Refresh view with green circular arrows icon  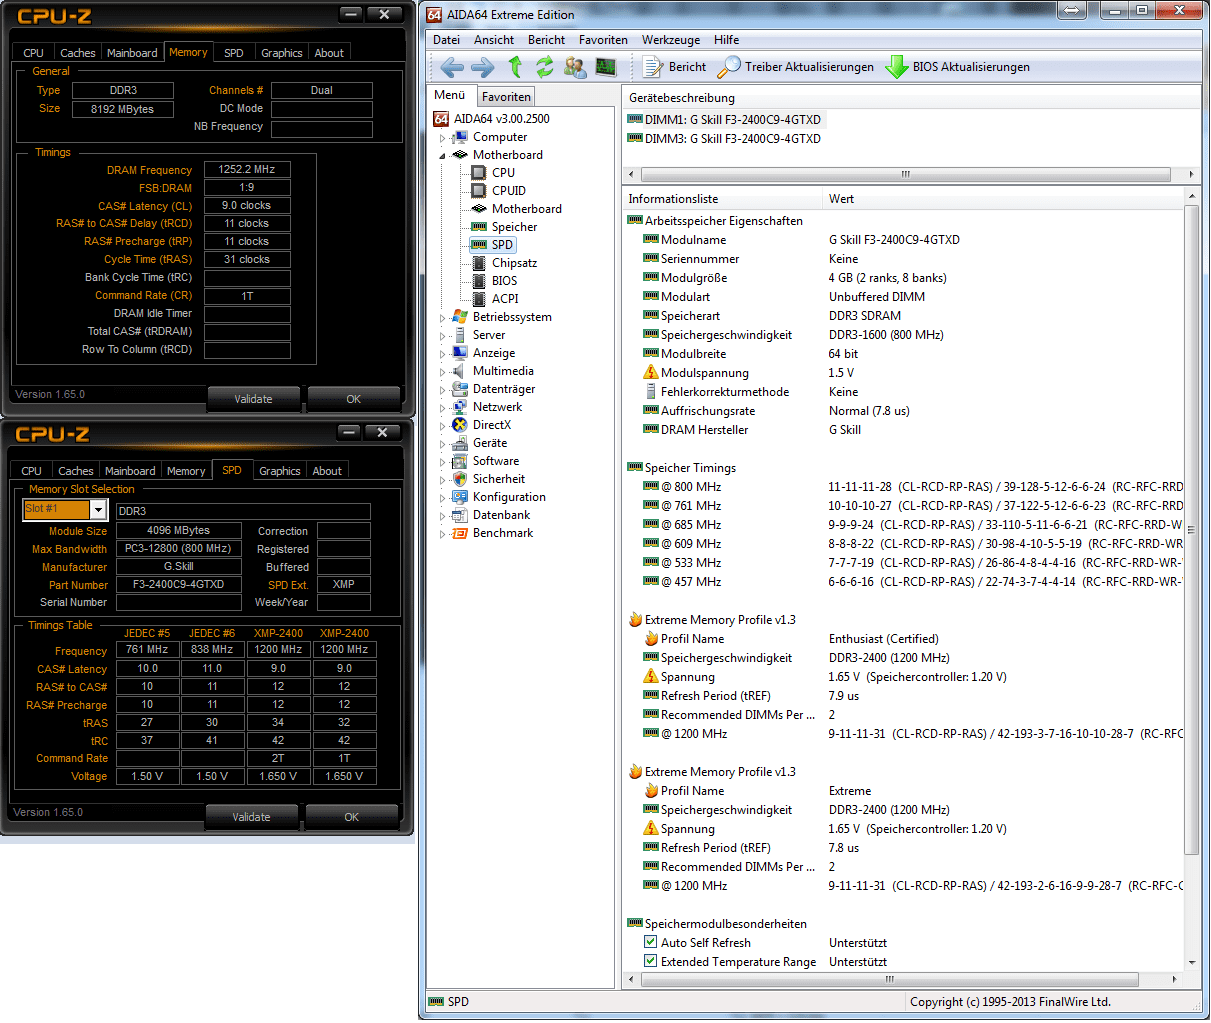click(544, 67)
